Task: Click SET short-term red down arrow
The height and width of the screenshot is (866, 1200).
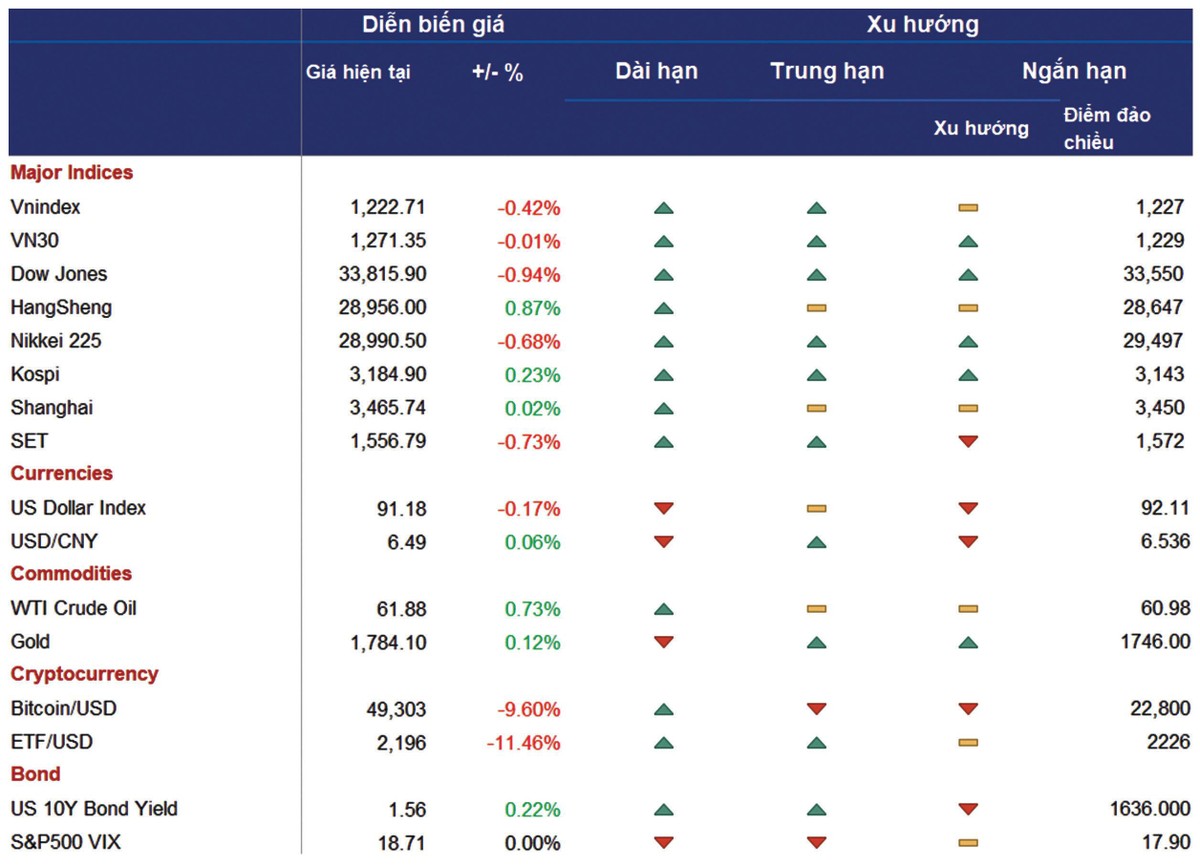Action: 967,441
